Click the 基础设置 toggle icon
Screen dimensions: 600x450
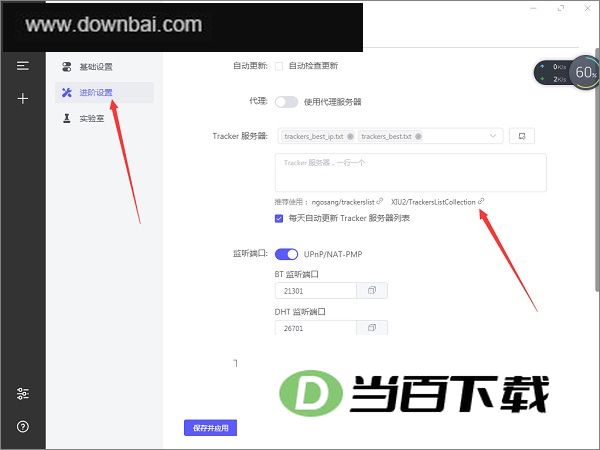point(67,67)
